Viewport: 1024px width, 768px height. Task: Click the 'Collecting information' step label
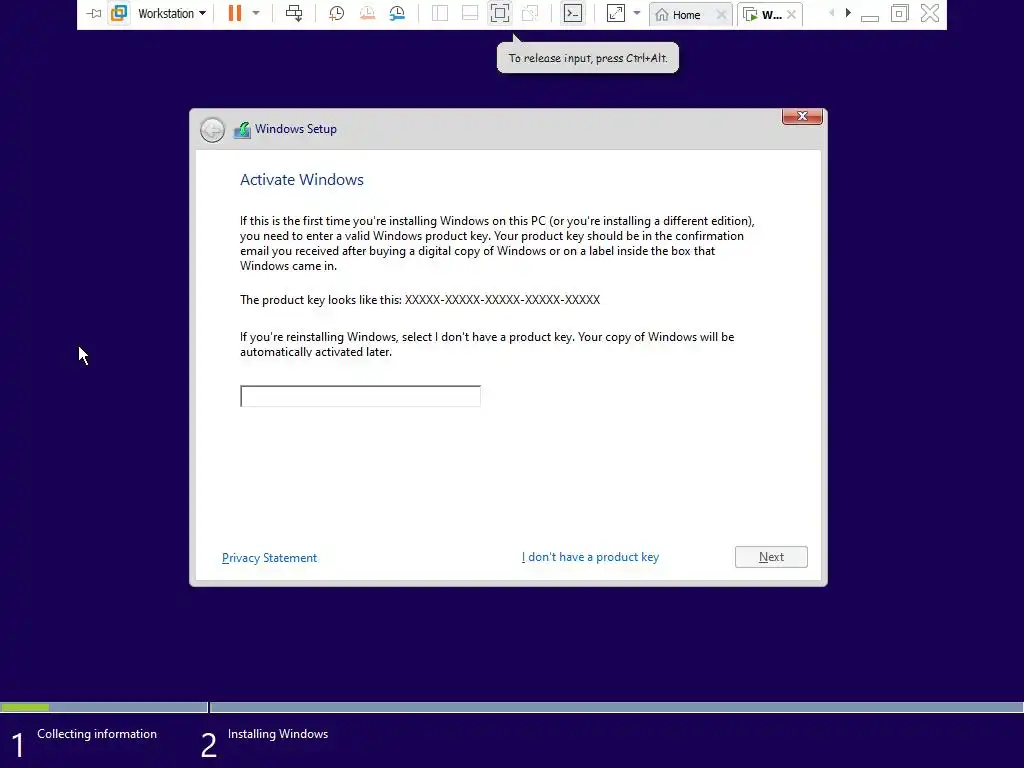pyautogui.click(x=97, y=734)
